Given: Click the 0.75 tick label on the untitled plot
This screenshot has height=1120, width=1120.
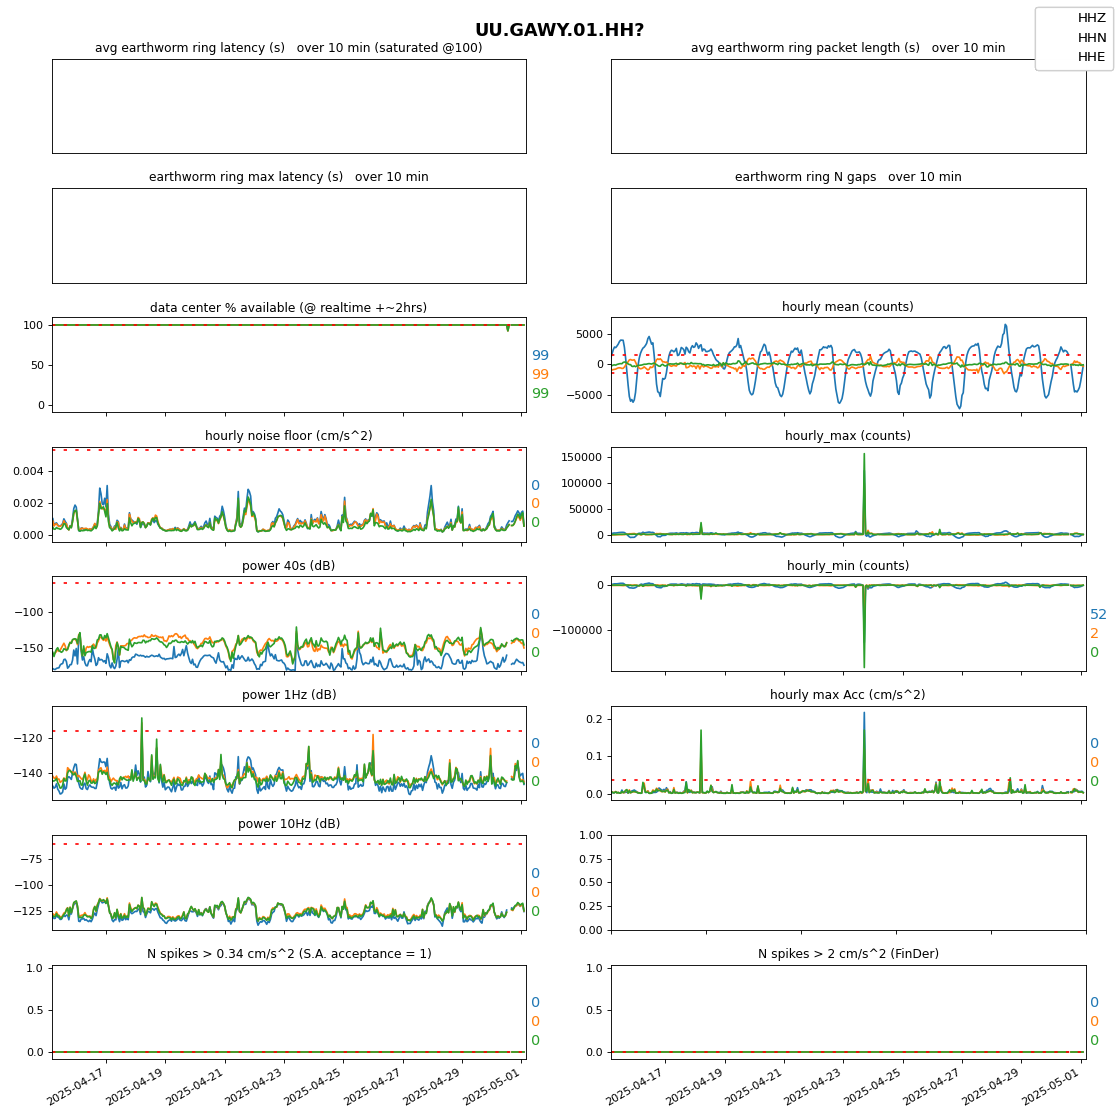Looking at the screenshot, I should point(591,859).
